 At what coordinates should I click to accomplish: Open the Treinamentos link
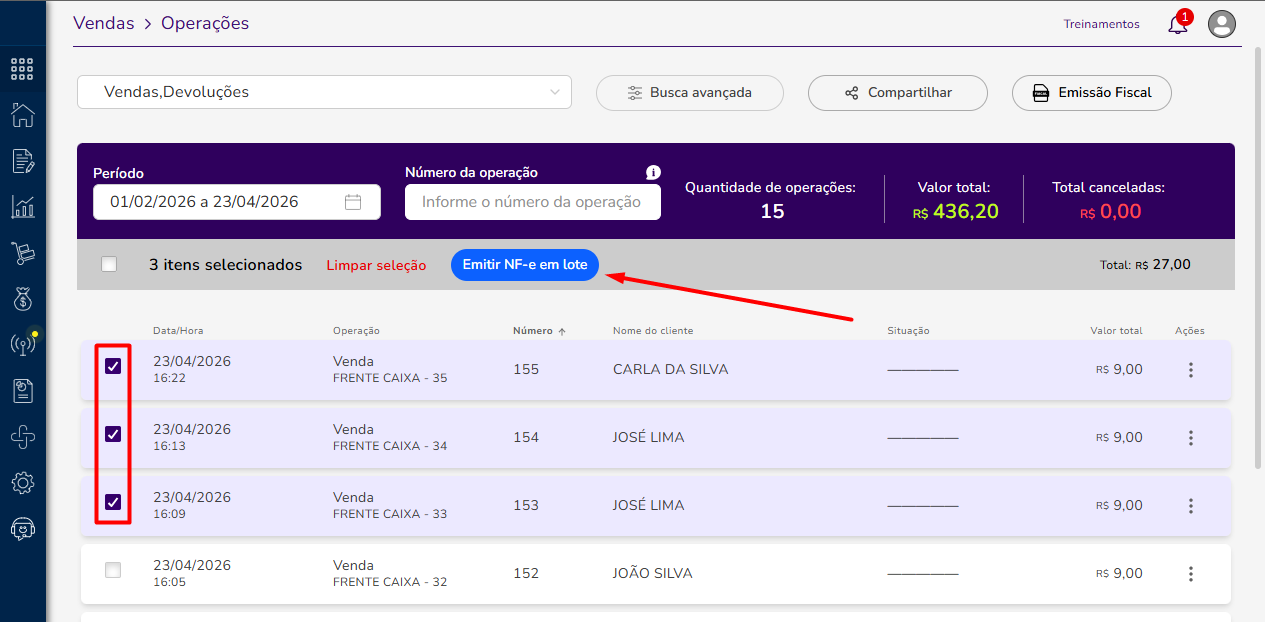(x=1101, y=24)
